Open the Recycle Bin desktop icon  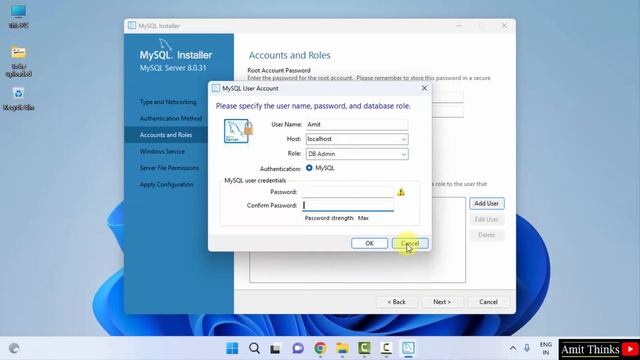tap(18, 98)
